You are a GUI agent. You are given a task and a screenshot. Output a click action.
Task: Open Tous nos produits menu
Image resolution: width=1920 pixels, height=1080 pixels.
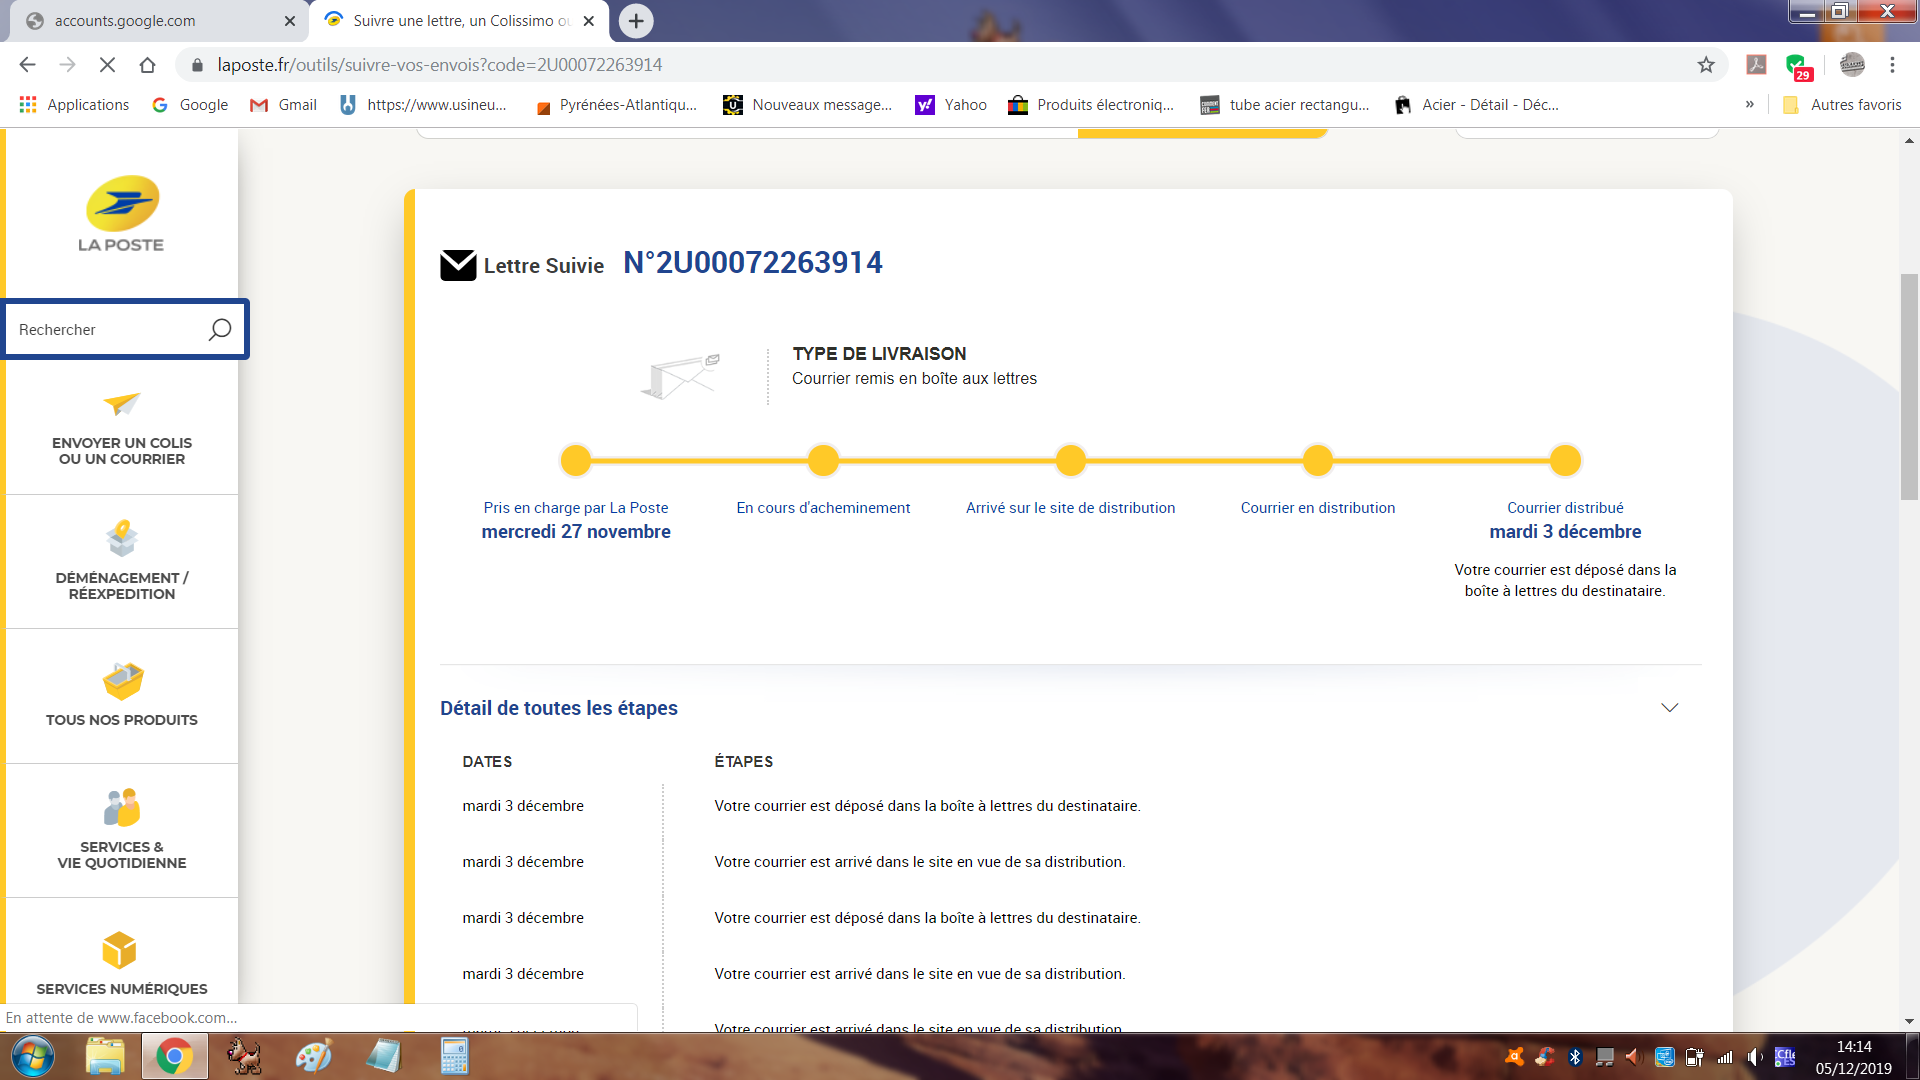122,697
